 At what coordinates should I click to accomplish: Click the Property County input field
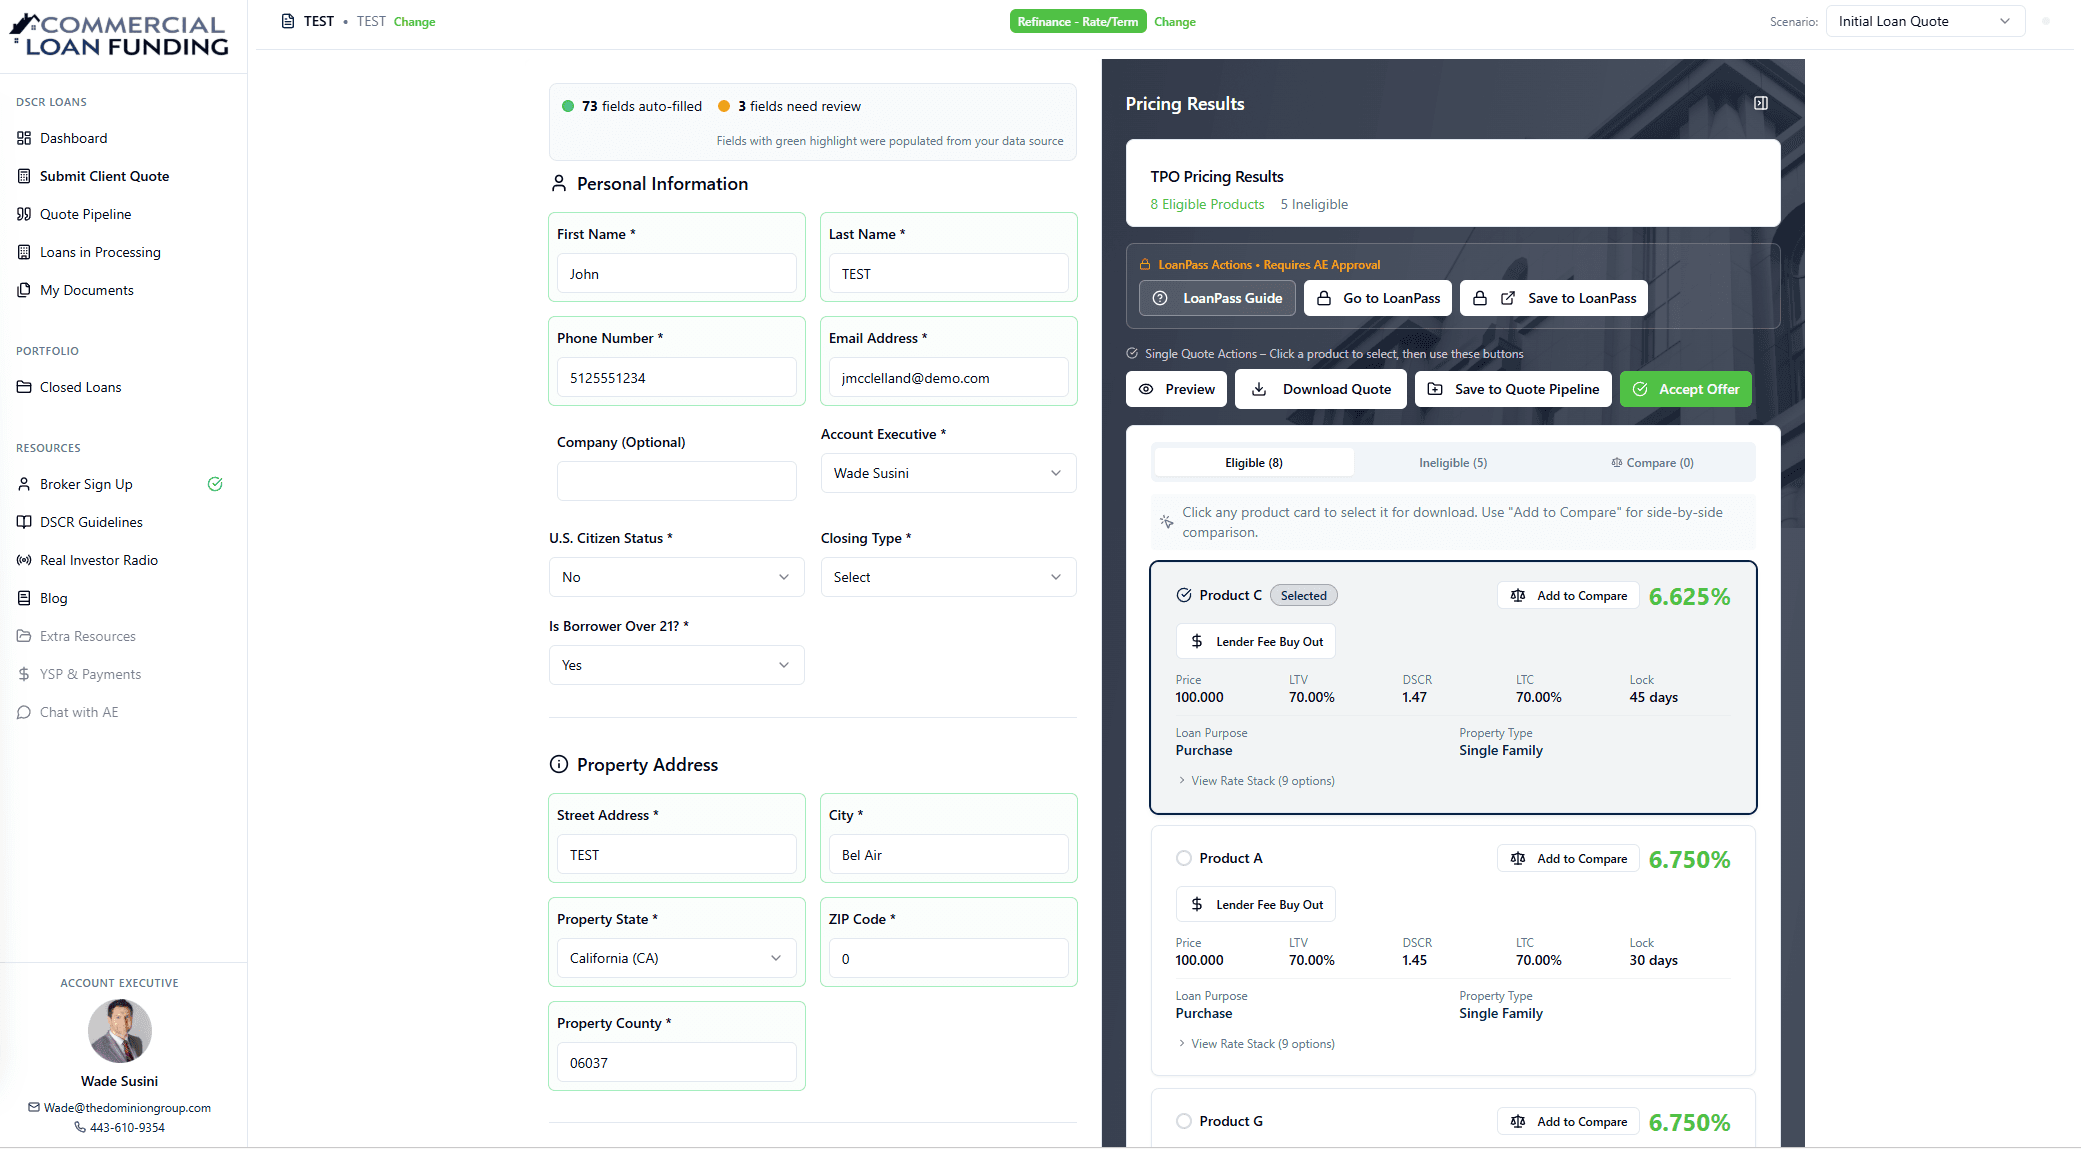[x=676, y=1062]
